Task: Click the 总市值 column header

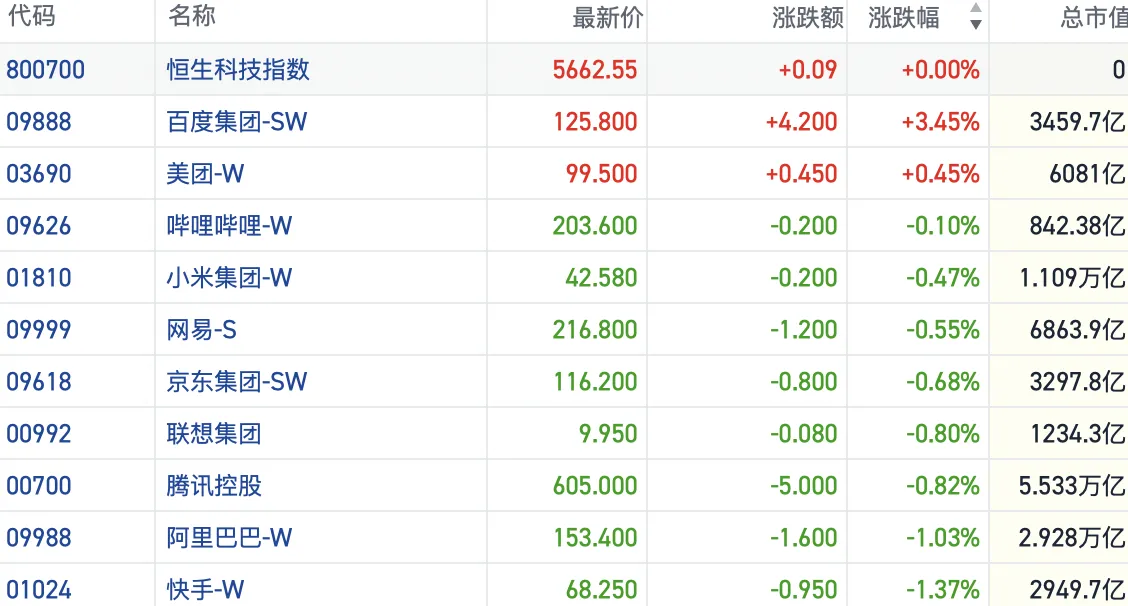Action: [x=1093, y=18]
